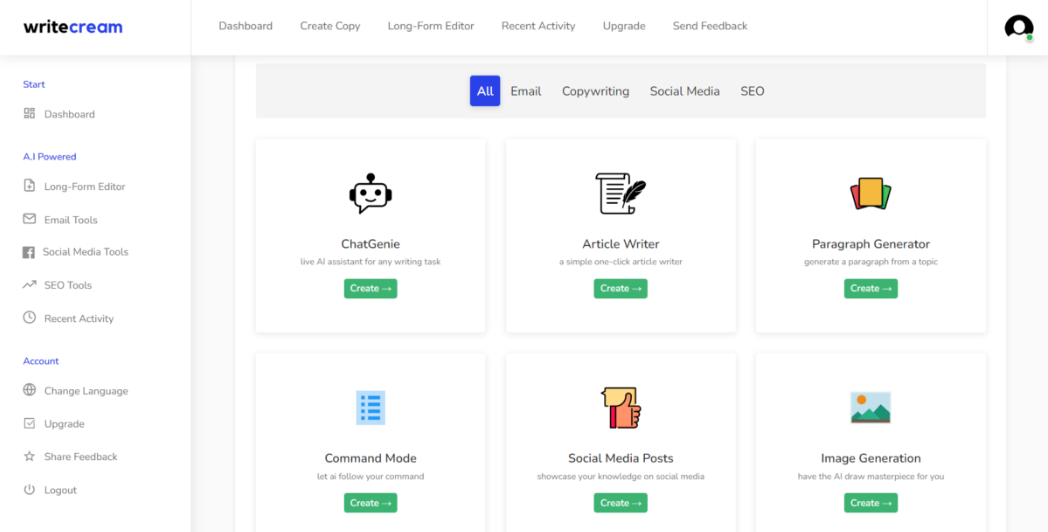Click the 'A.I Powered' sidebar heading
The image size is (1048, 532).
(x=49, y=156)
